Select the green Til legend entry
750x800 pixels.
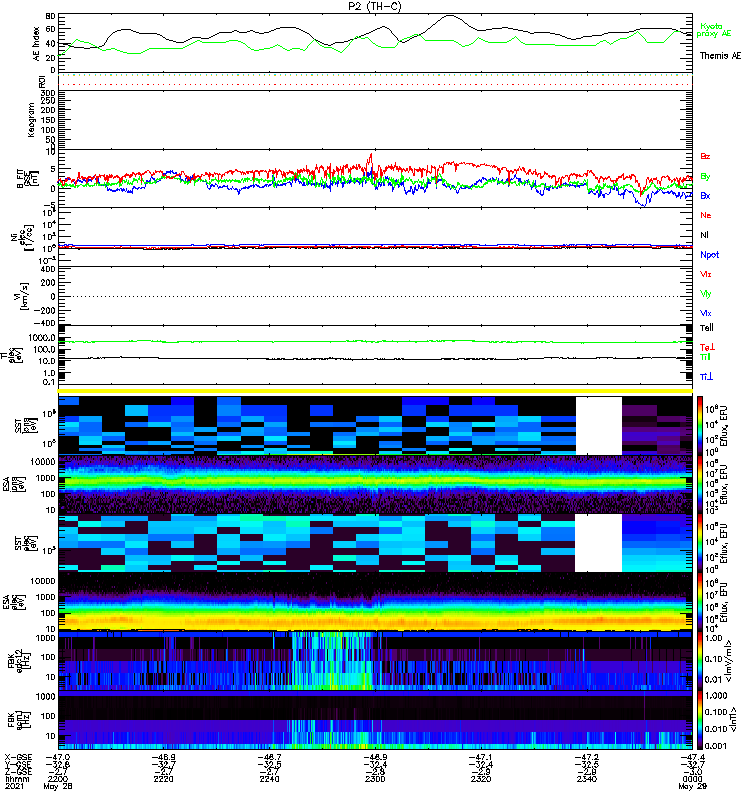click(705, 357)
